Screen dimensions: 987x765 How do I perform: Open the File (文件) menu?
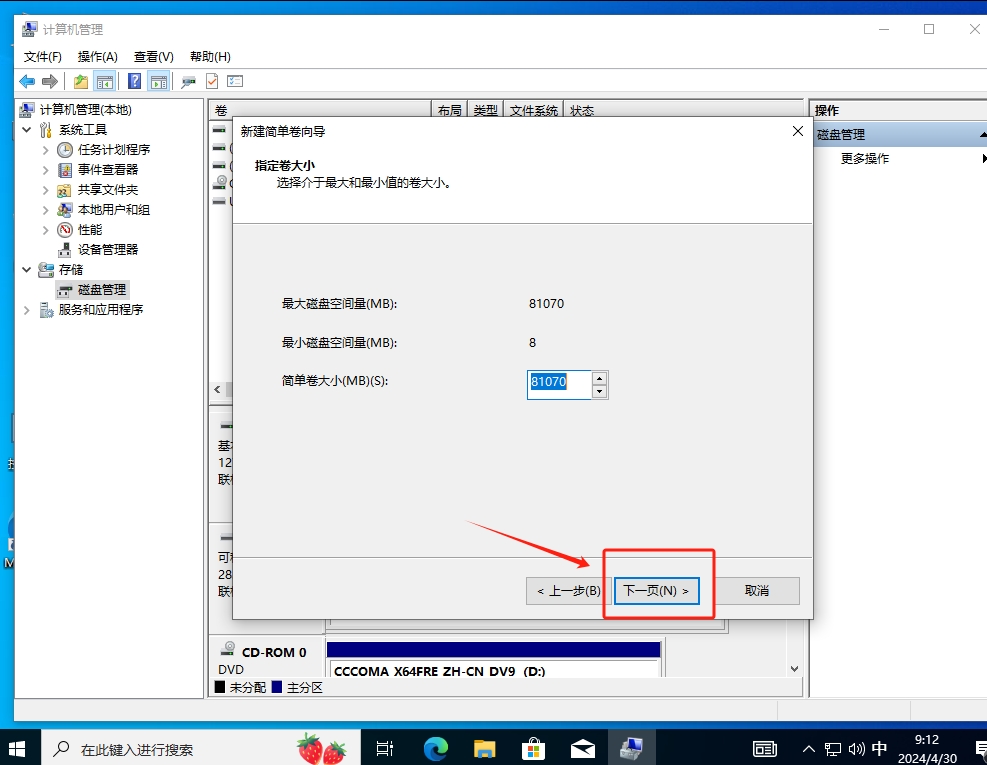point(43,57)
